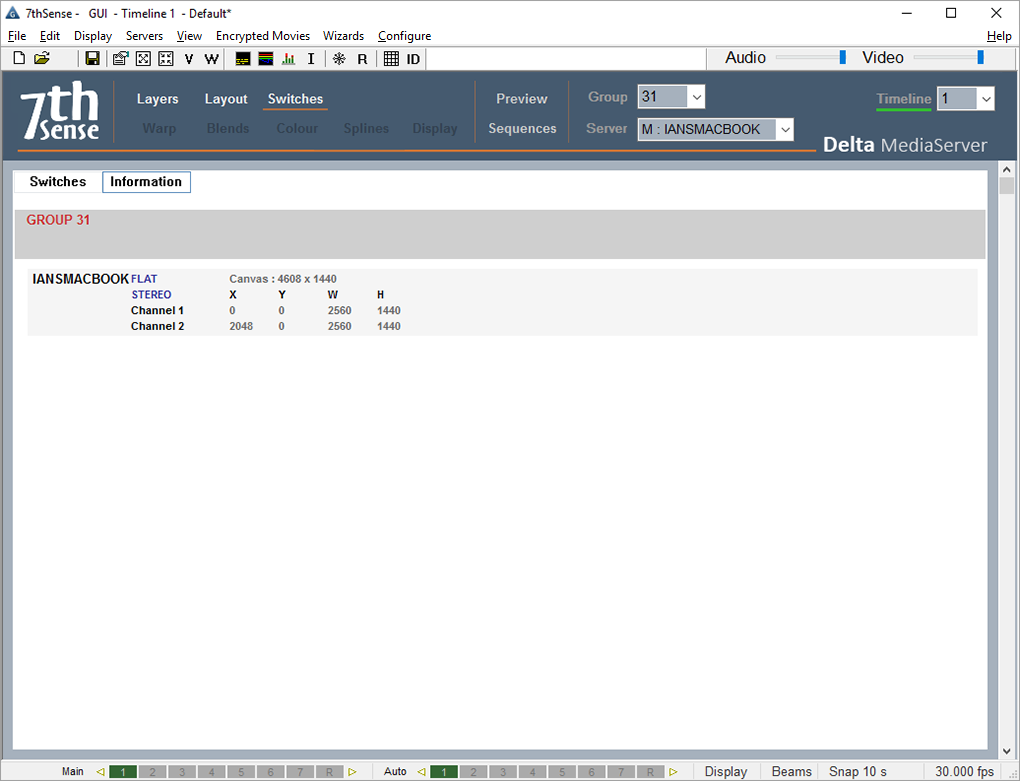Open file with the folder icon
The width and height of the screenshot is (1020, 781).
42,59
